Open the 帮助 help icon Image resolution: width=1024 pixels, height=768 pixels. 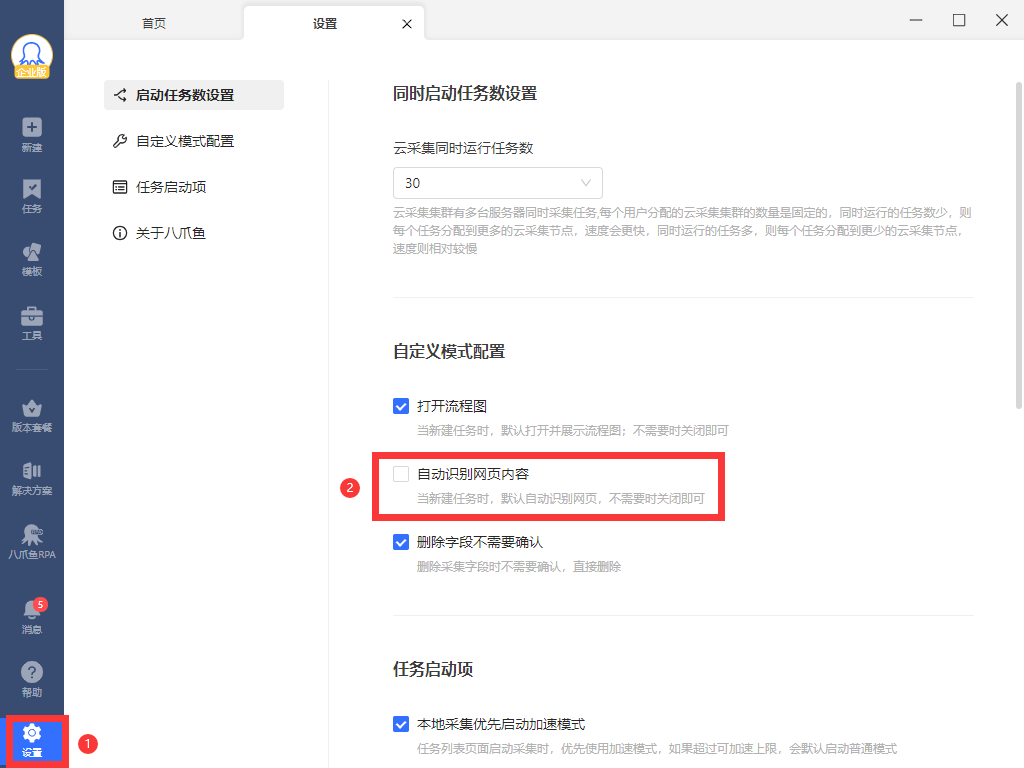[x=31, y=679]
